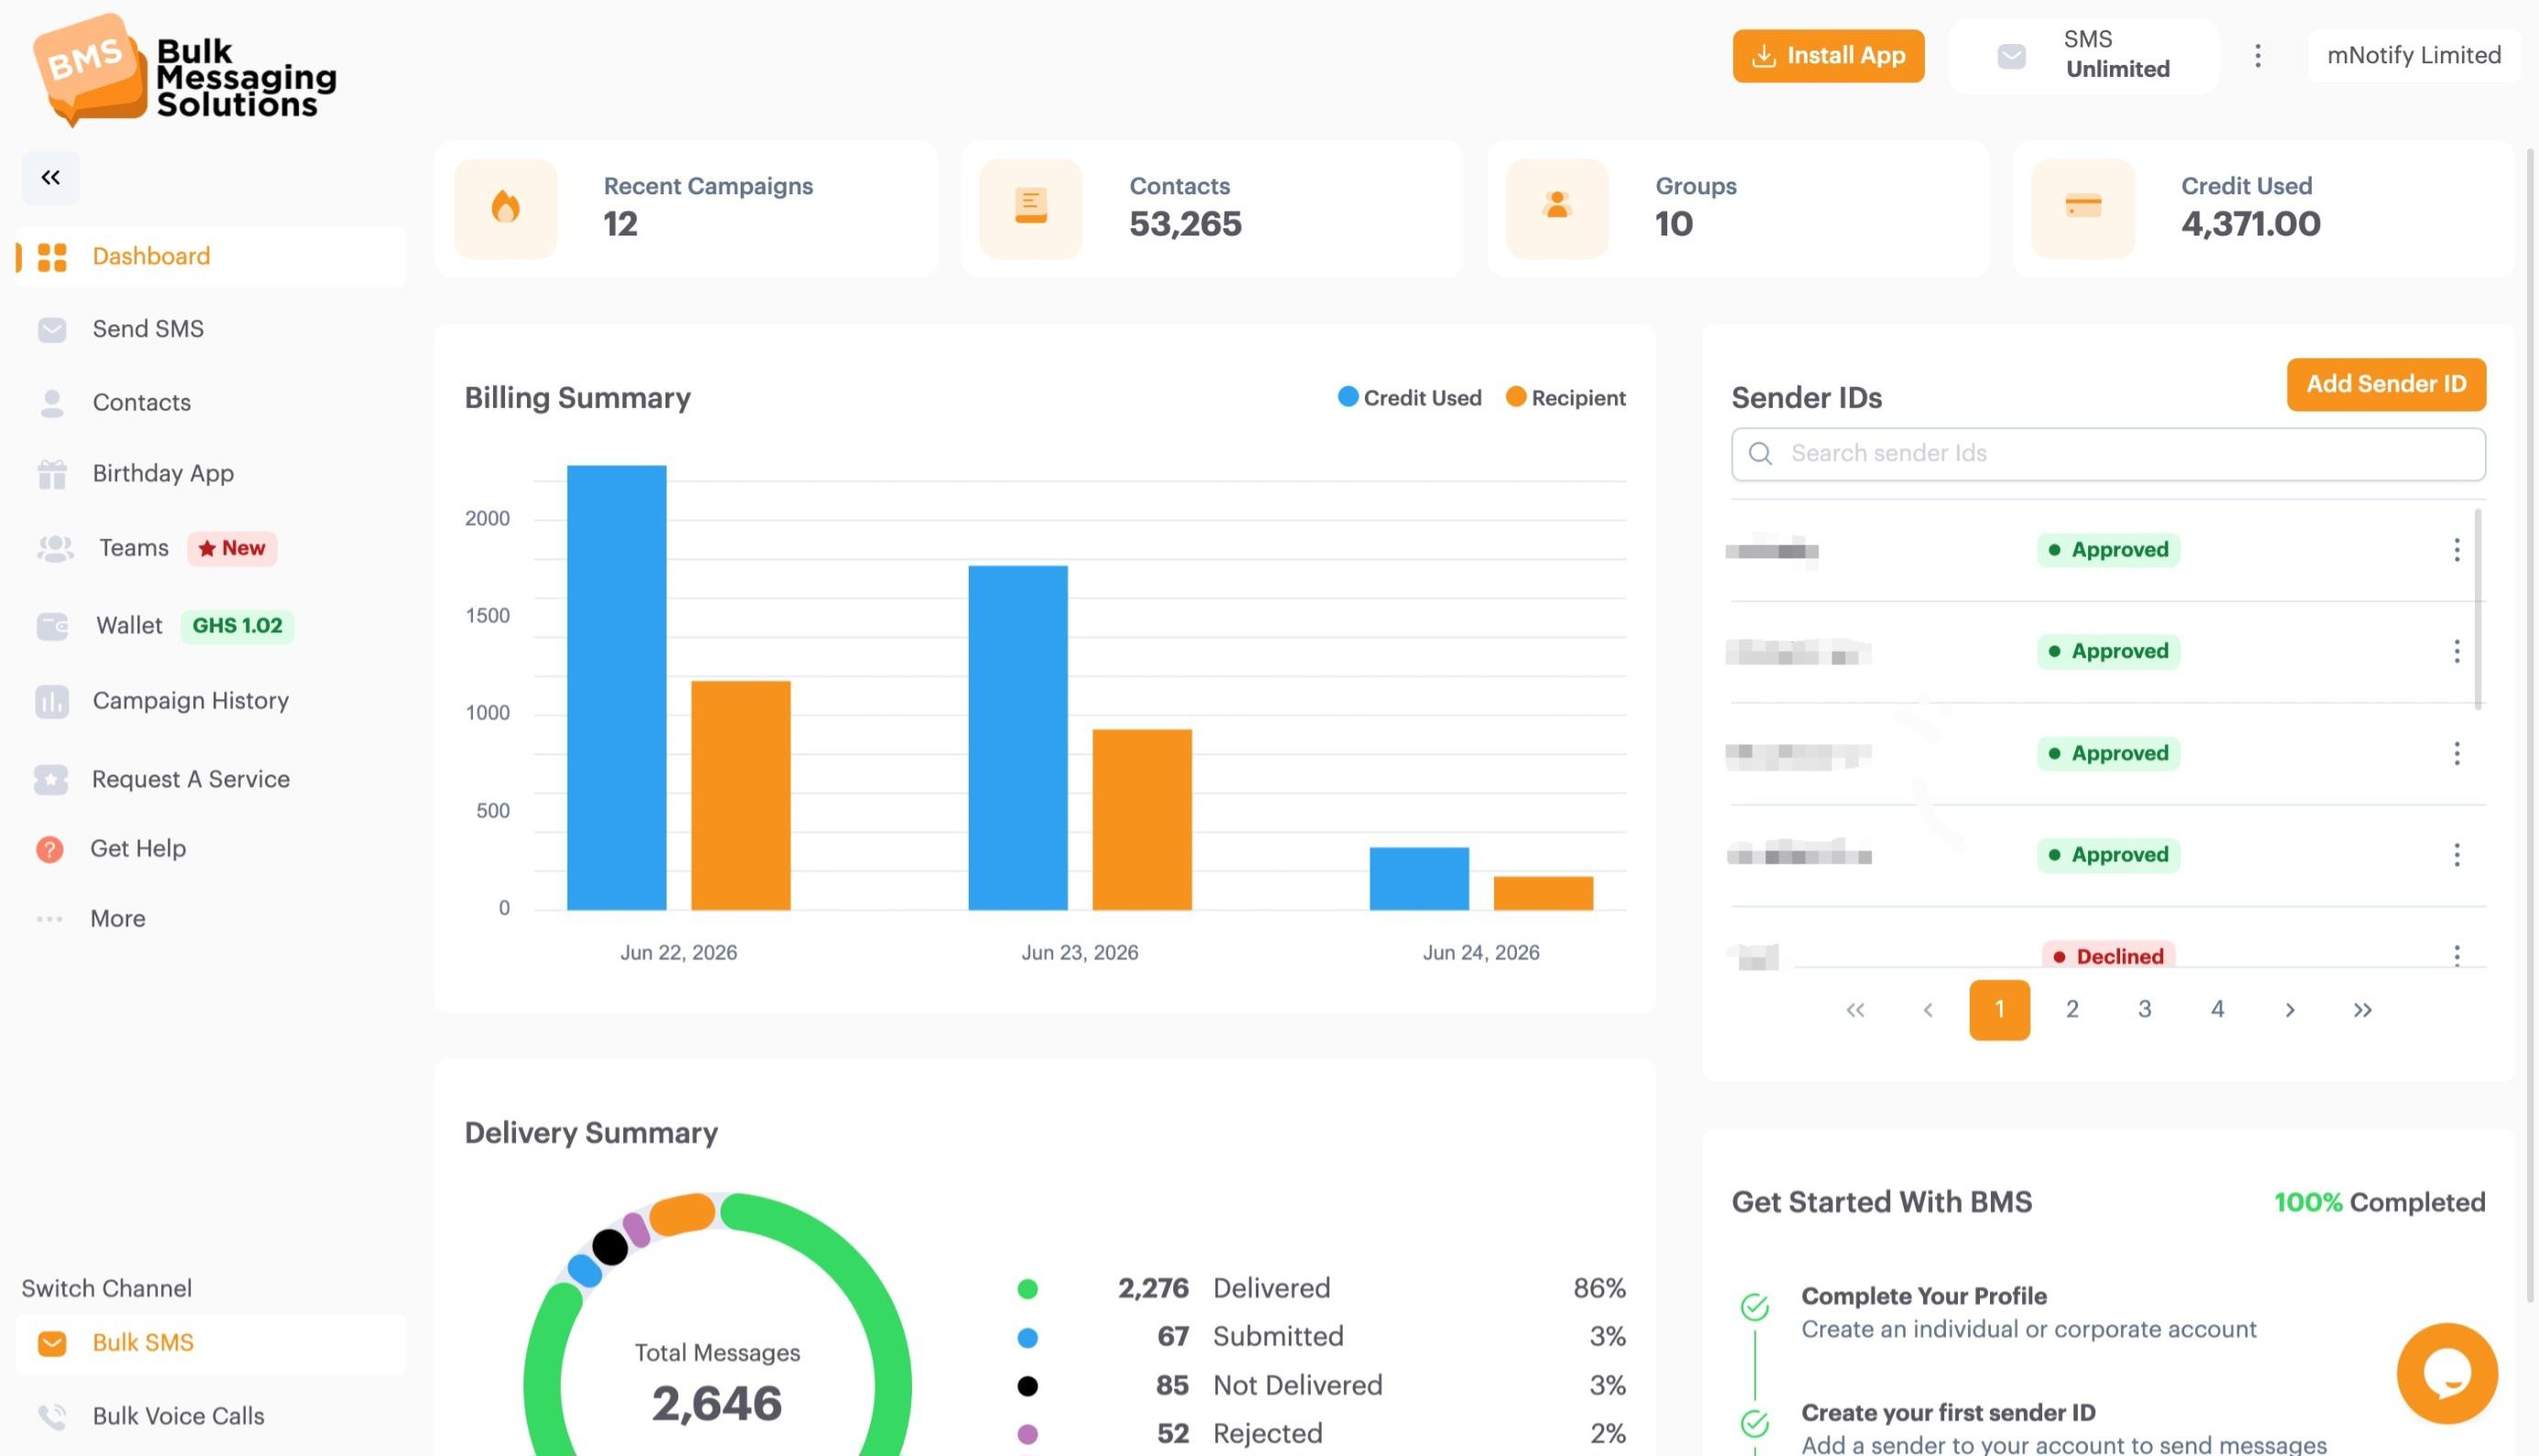Click the Bulk SMS envelope icon
The height and width of the screenshot is (1456, 2539).
pos(52,1343)
